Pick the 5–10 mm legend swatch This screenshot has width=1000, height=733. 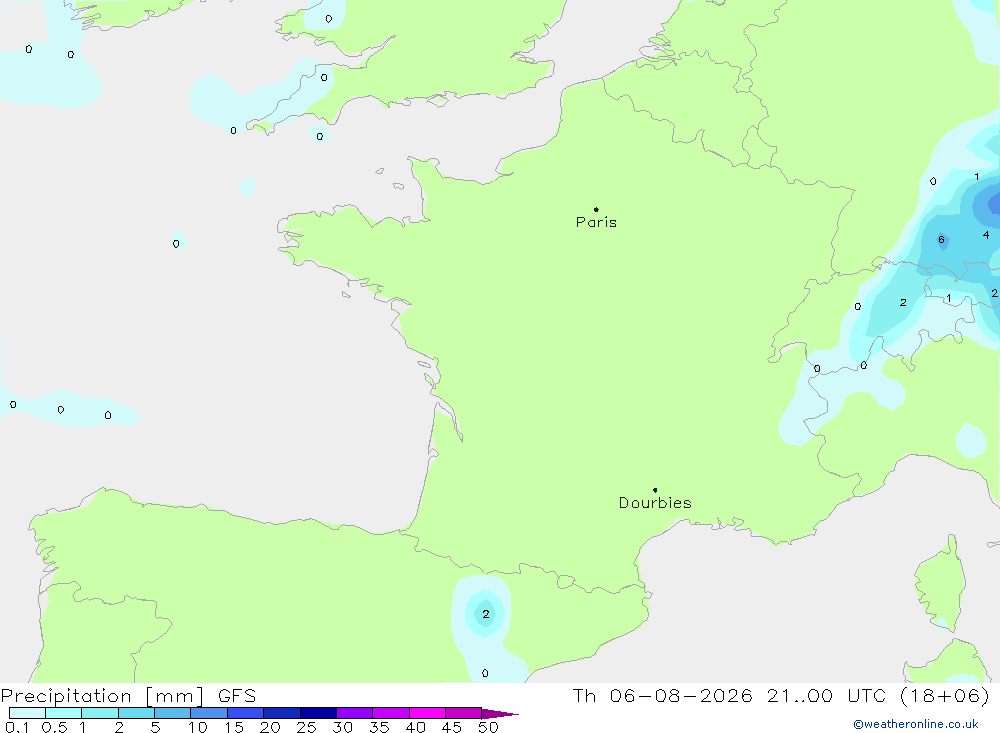click(x=173, y=713)
